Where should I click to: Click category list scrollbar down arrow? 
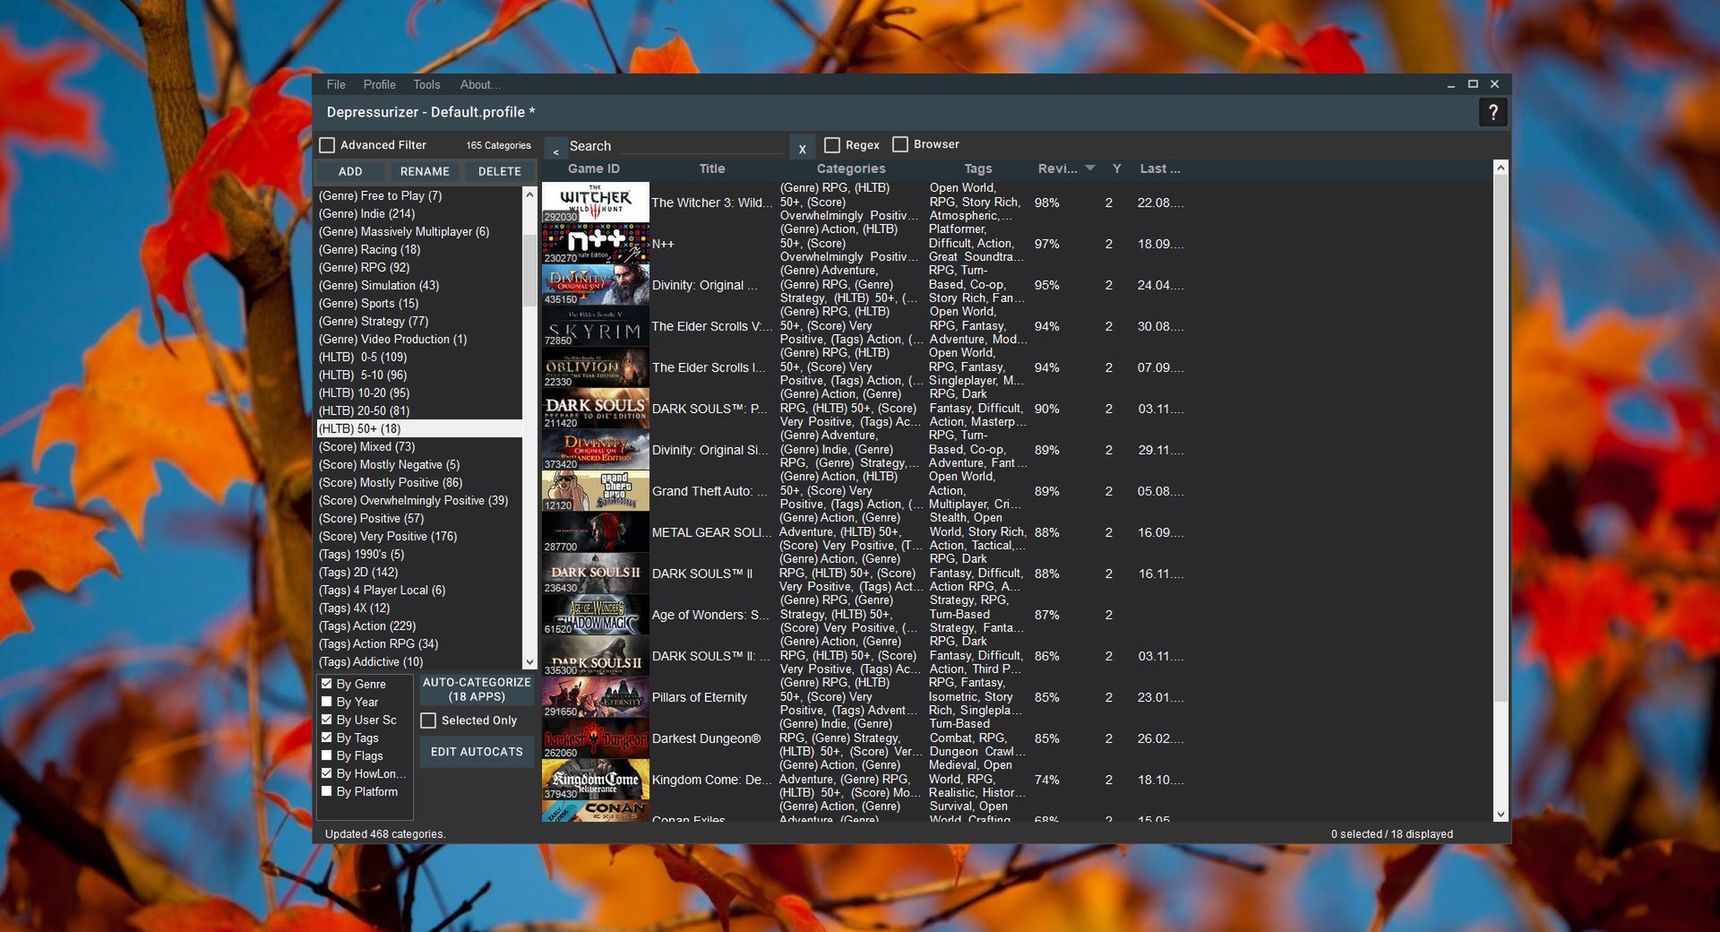[x=530, y=662]
